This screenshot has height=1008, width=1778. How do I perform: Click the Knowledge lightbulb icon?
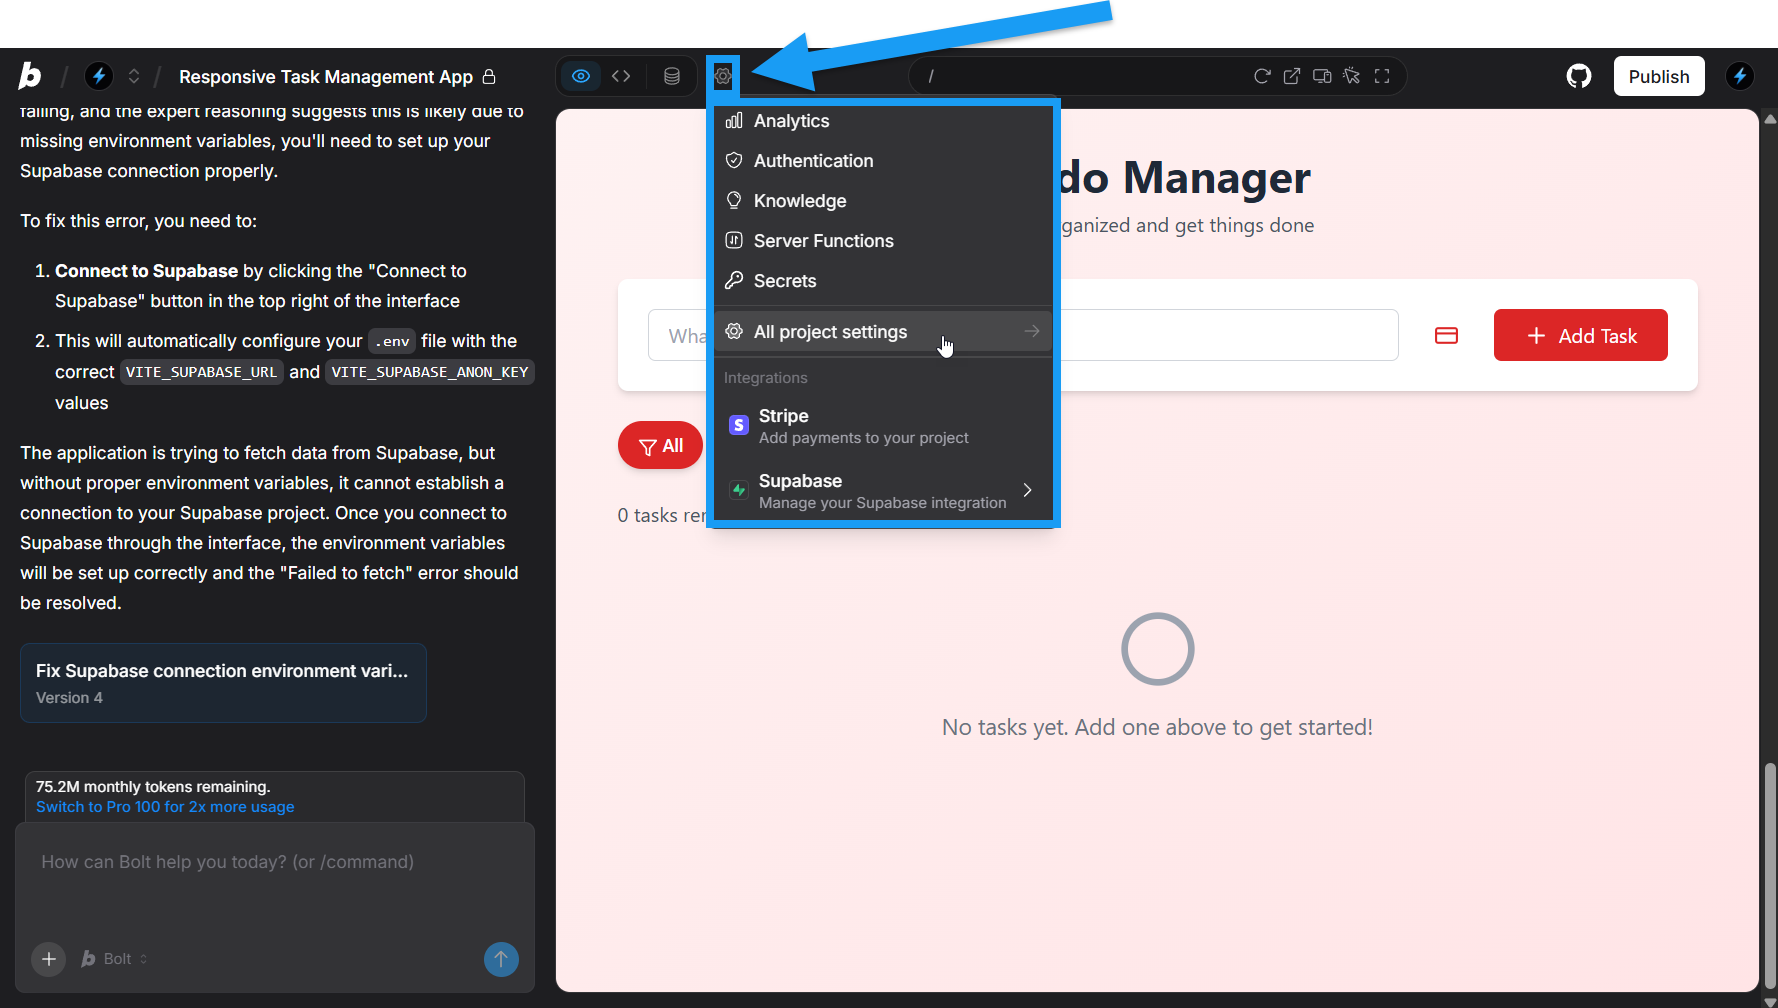734,201
